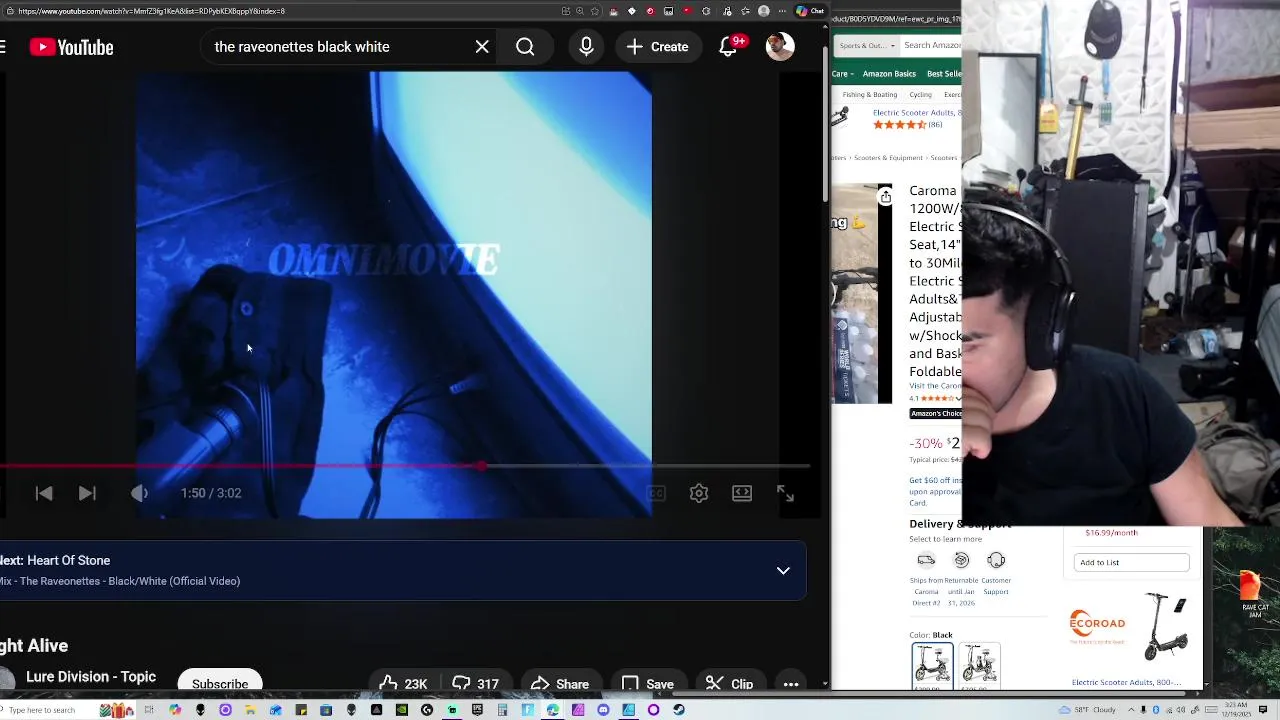Open the Action Center notification icon
This screenshot has width=1280, height=720.
1263,710
